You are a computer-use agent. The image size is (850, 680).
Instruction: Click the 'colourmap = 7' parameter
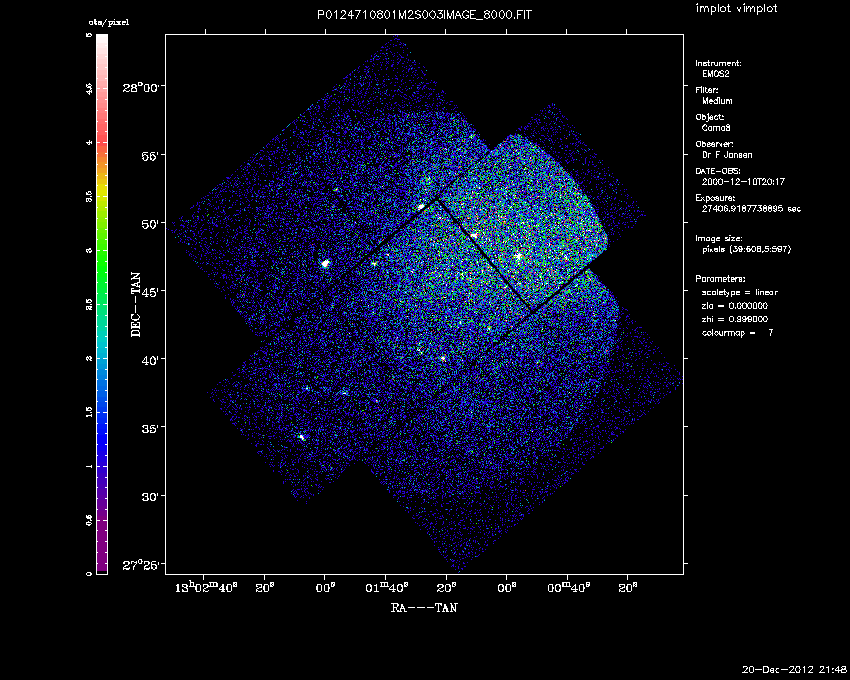737,333
